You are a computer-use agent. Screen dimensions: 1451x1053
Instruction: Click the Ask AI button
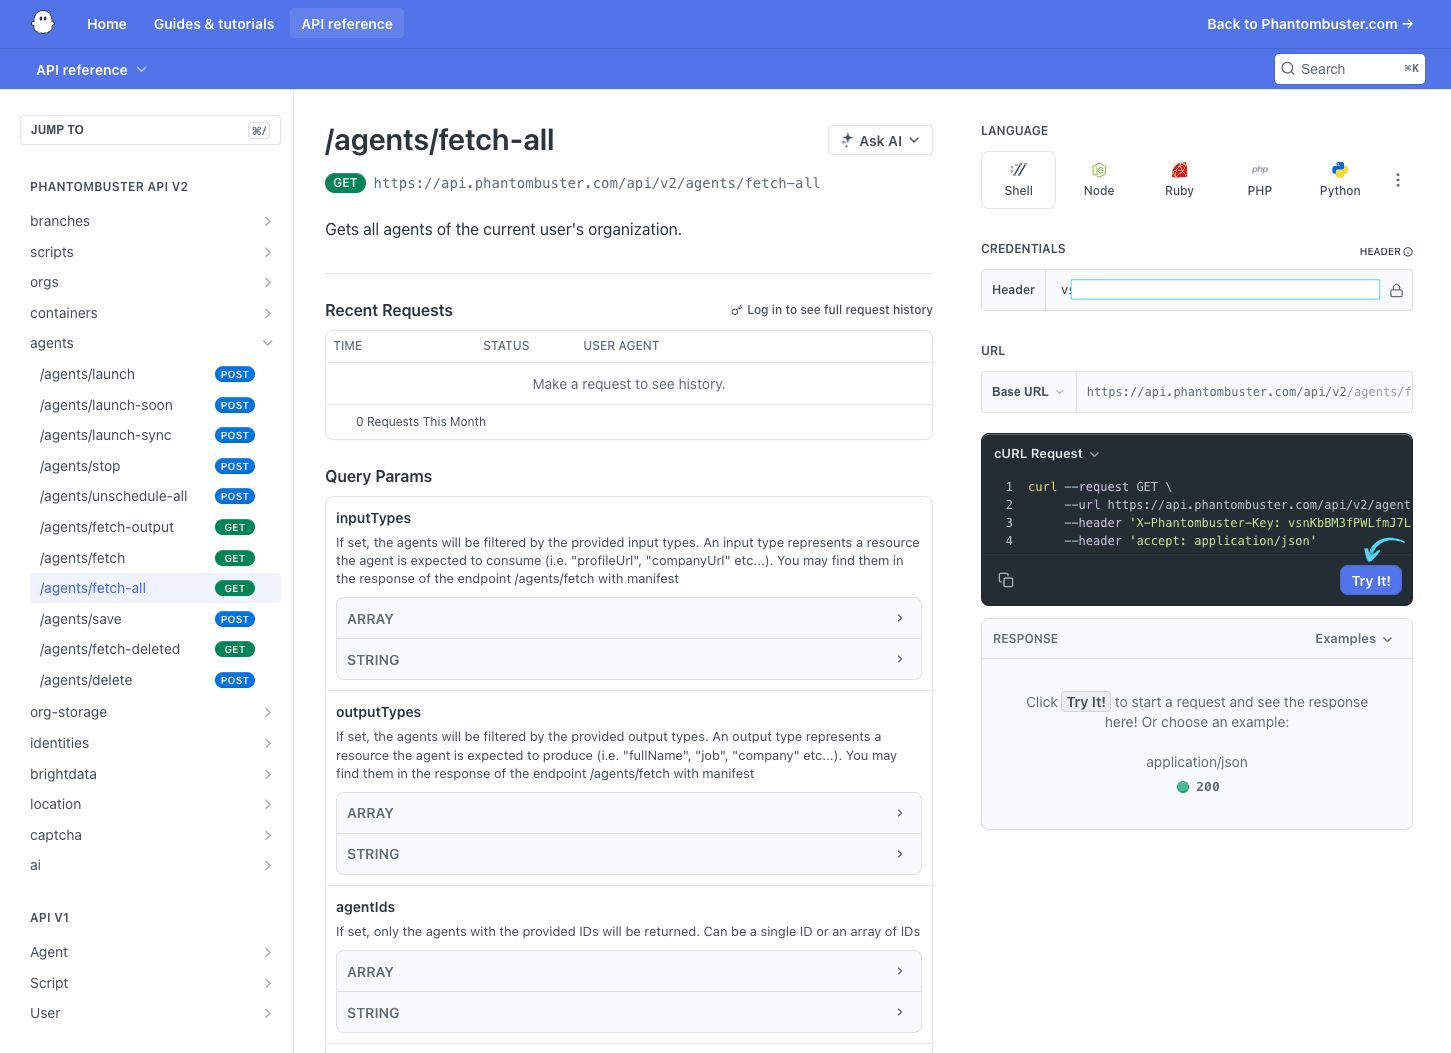880,140
